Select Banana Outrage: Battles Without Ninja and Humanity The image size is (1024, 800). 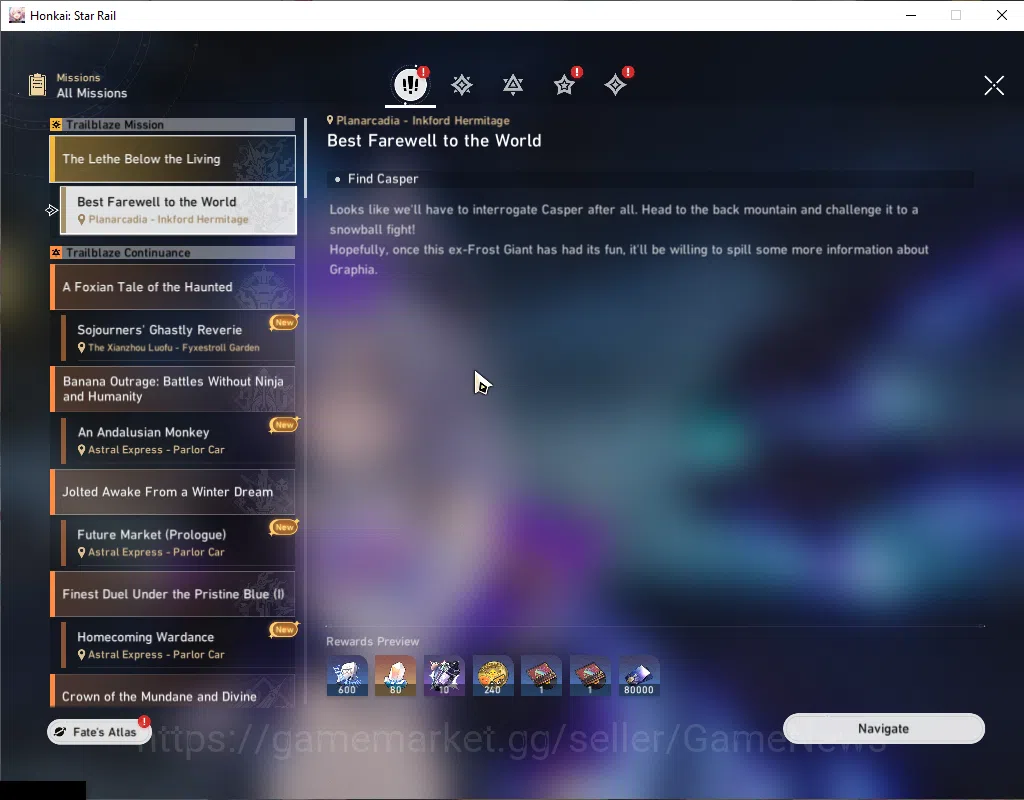[x=173, y=389]
